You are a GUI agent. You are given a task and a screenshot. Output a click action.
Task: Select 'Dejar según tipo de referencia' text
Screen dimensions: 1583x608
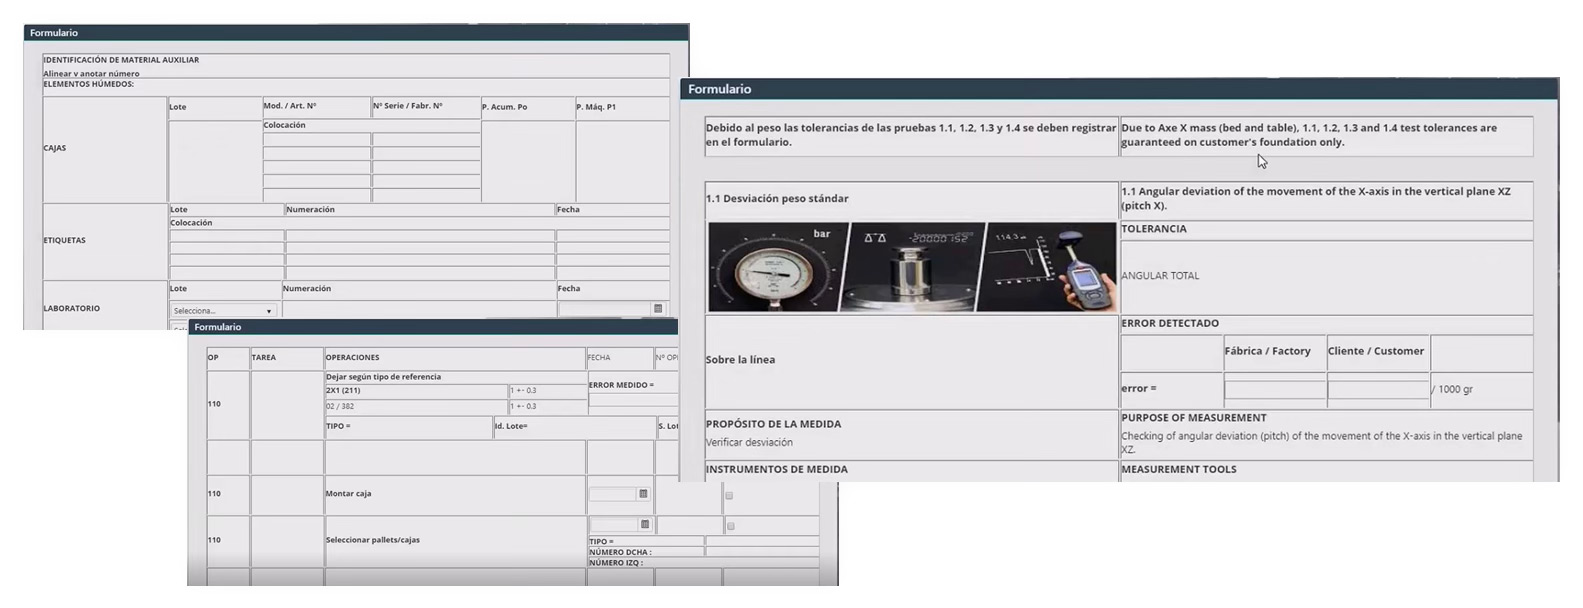click(383, 377)
